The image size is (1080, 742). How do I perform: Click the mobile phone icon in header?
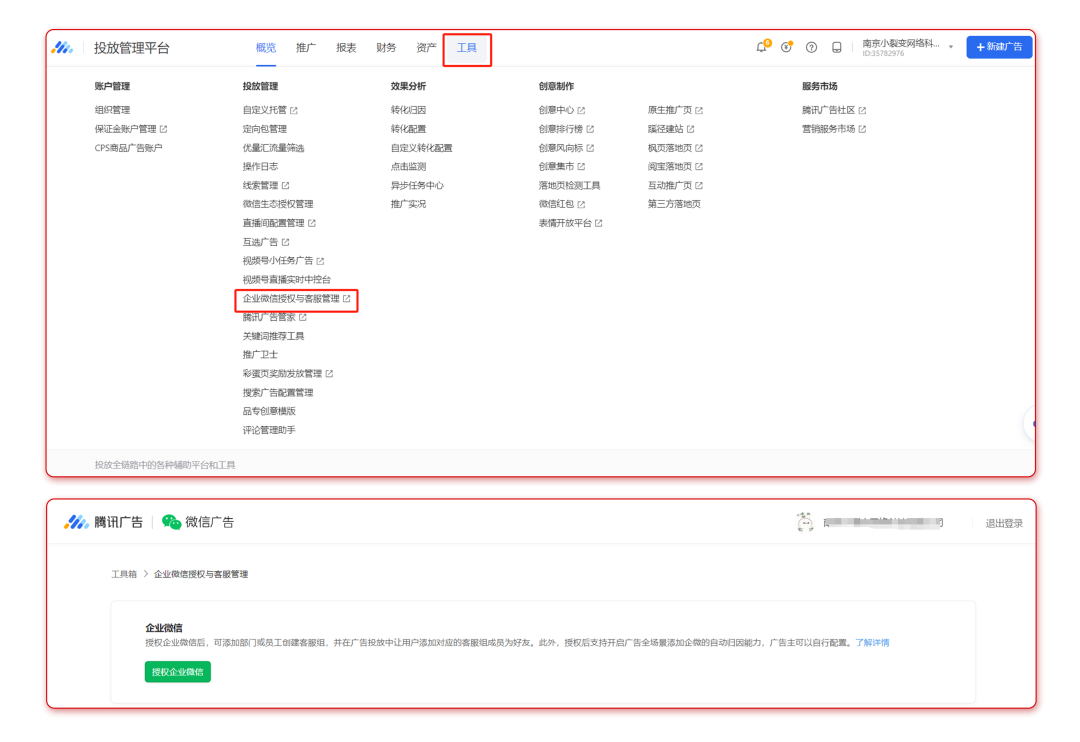pos(837,48)
